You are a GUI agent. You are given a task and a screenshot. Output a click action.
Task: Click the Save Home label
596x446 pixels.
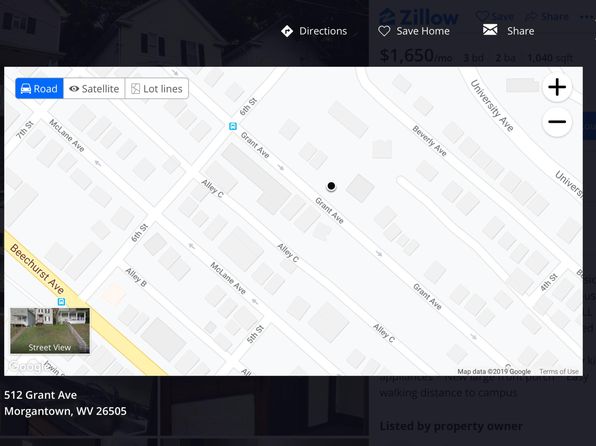click(x=423, y=31)
